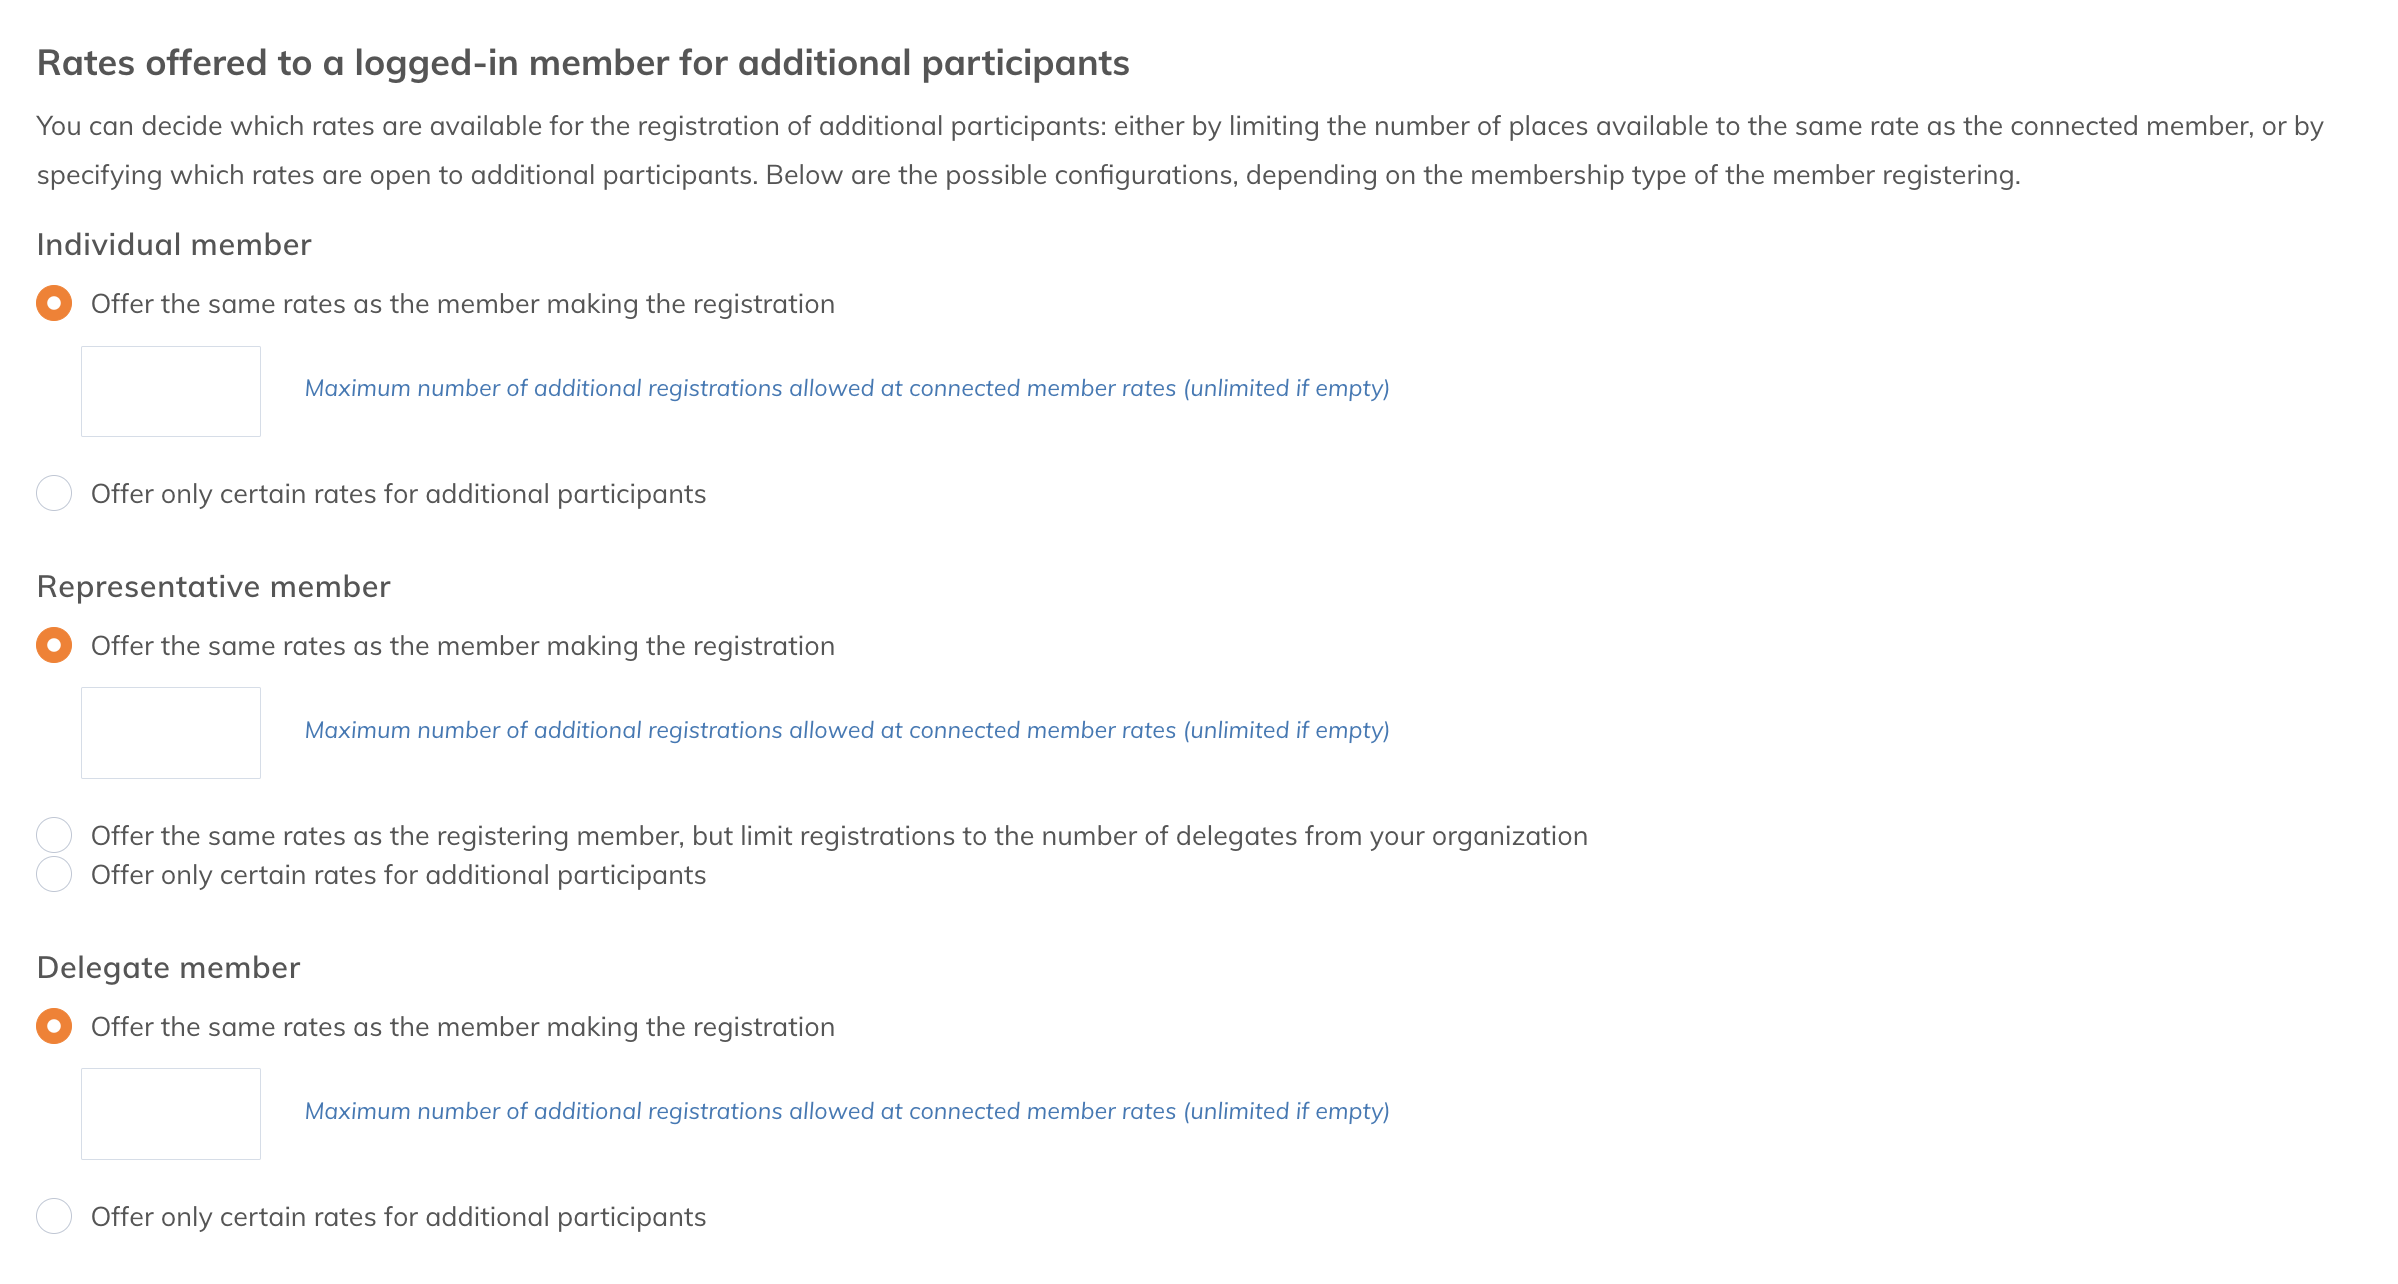Choose Individual member only certain rates radio
The image size is (2398, 1284).
[54, 493]
